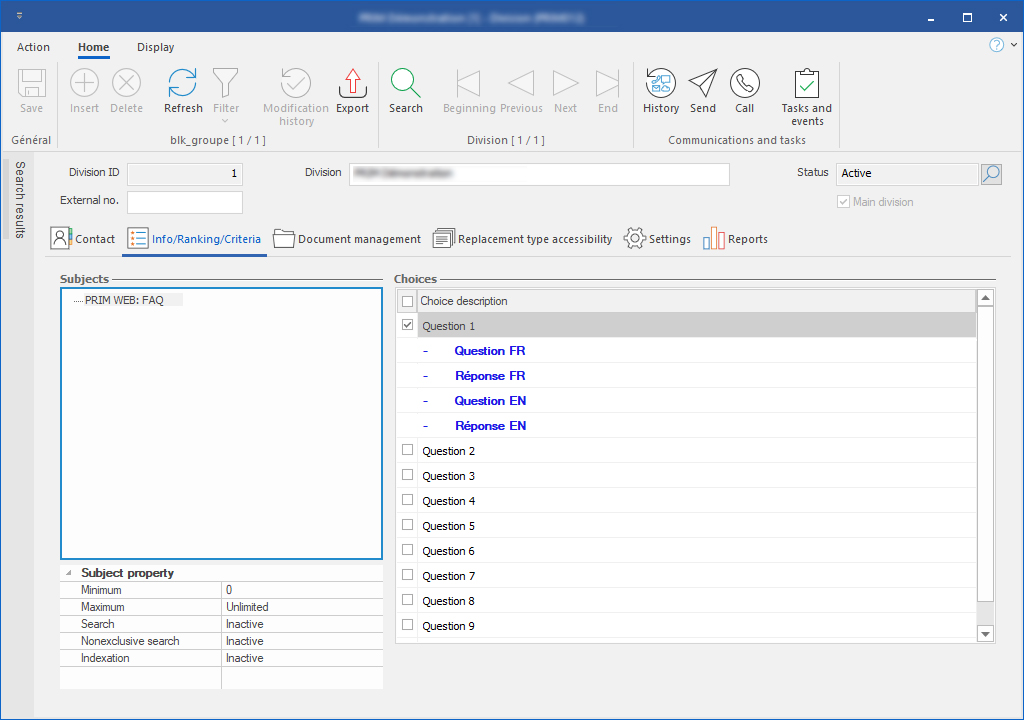Open the Search results side panel

click(19, 199)
